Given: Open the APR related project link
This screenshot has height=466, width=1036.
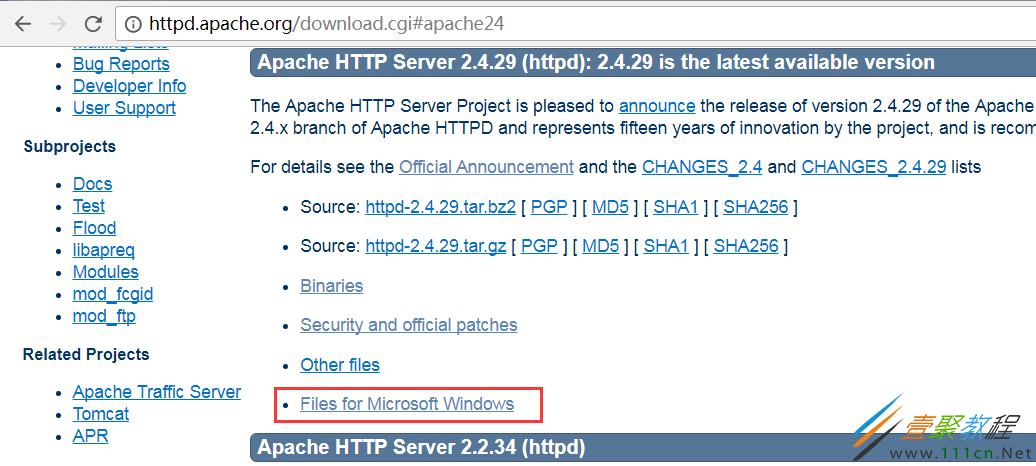Looking at the screenshot, I should coord(91,436).
